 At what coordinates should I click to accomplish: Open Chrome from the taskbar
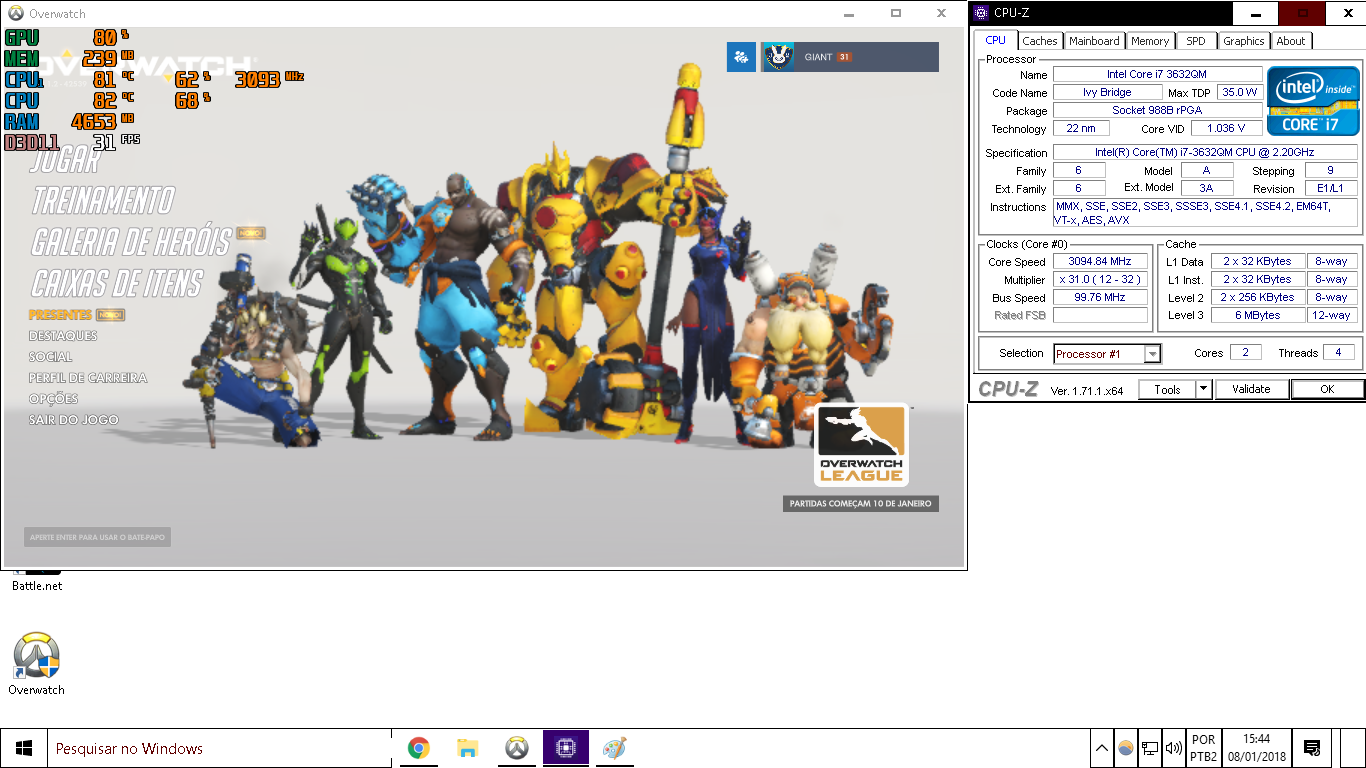point(419,748)
